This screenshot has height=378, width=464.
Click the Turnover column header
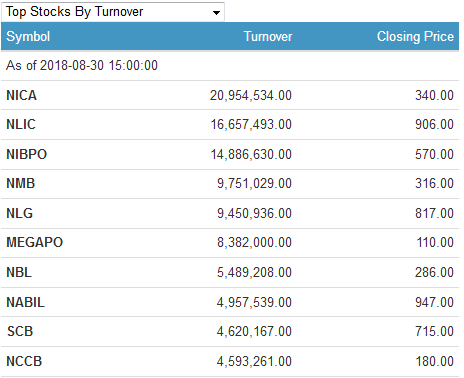click(x=268, y=36)
